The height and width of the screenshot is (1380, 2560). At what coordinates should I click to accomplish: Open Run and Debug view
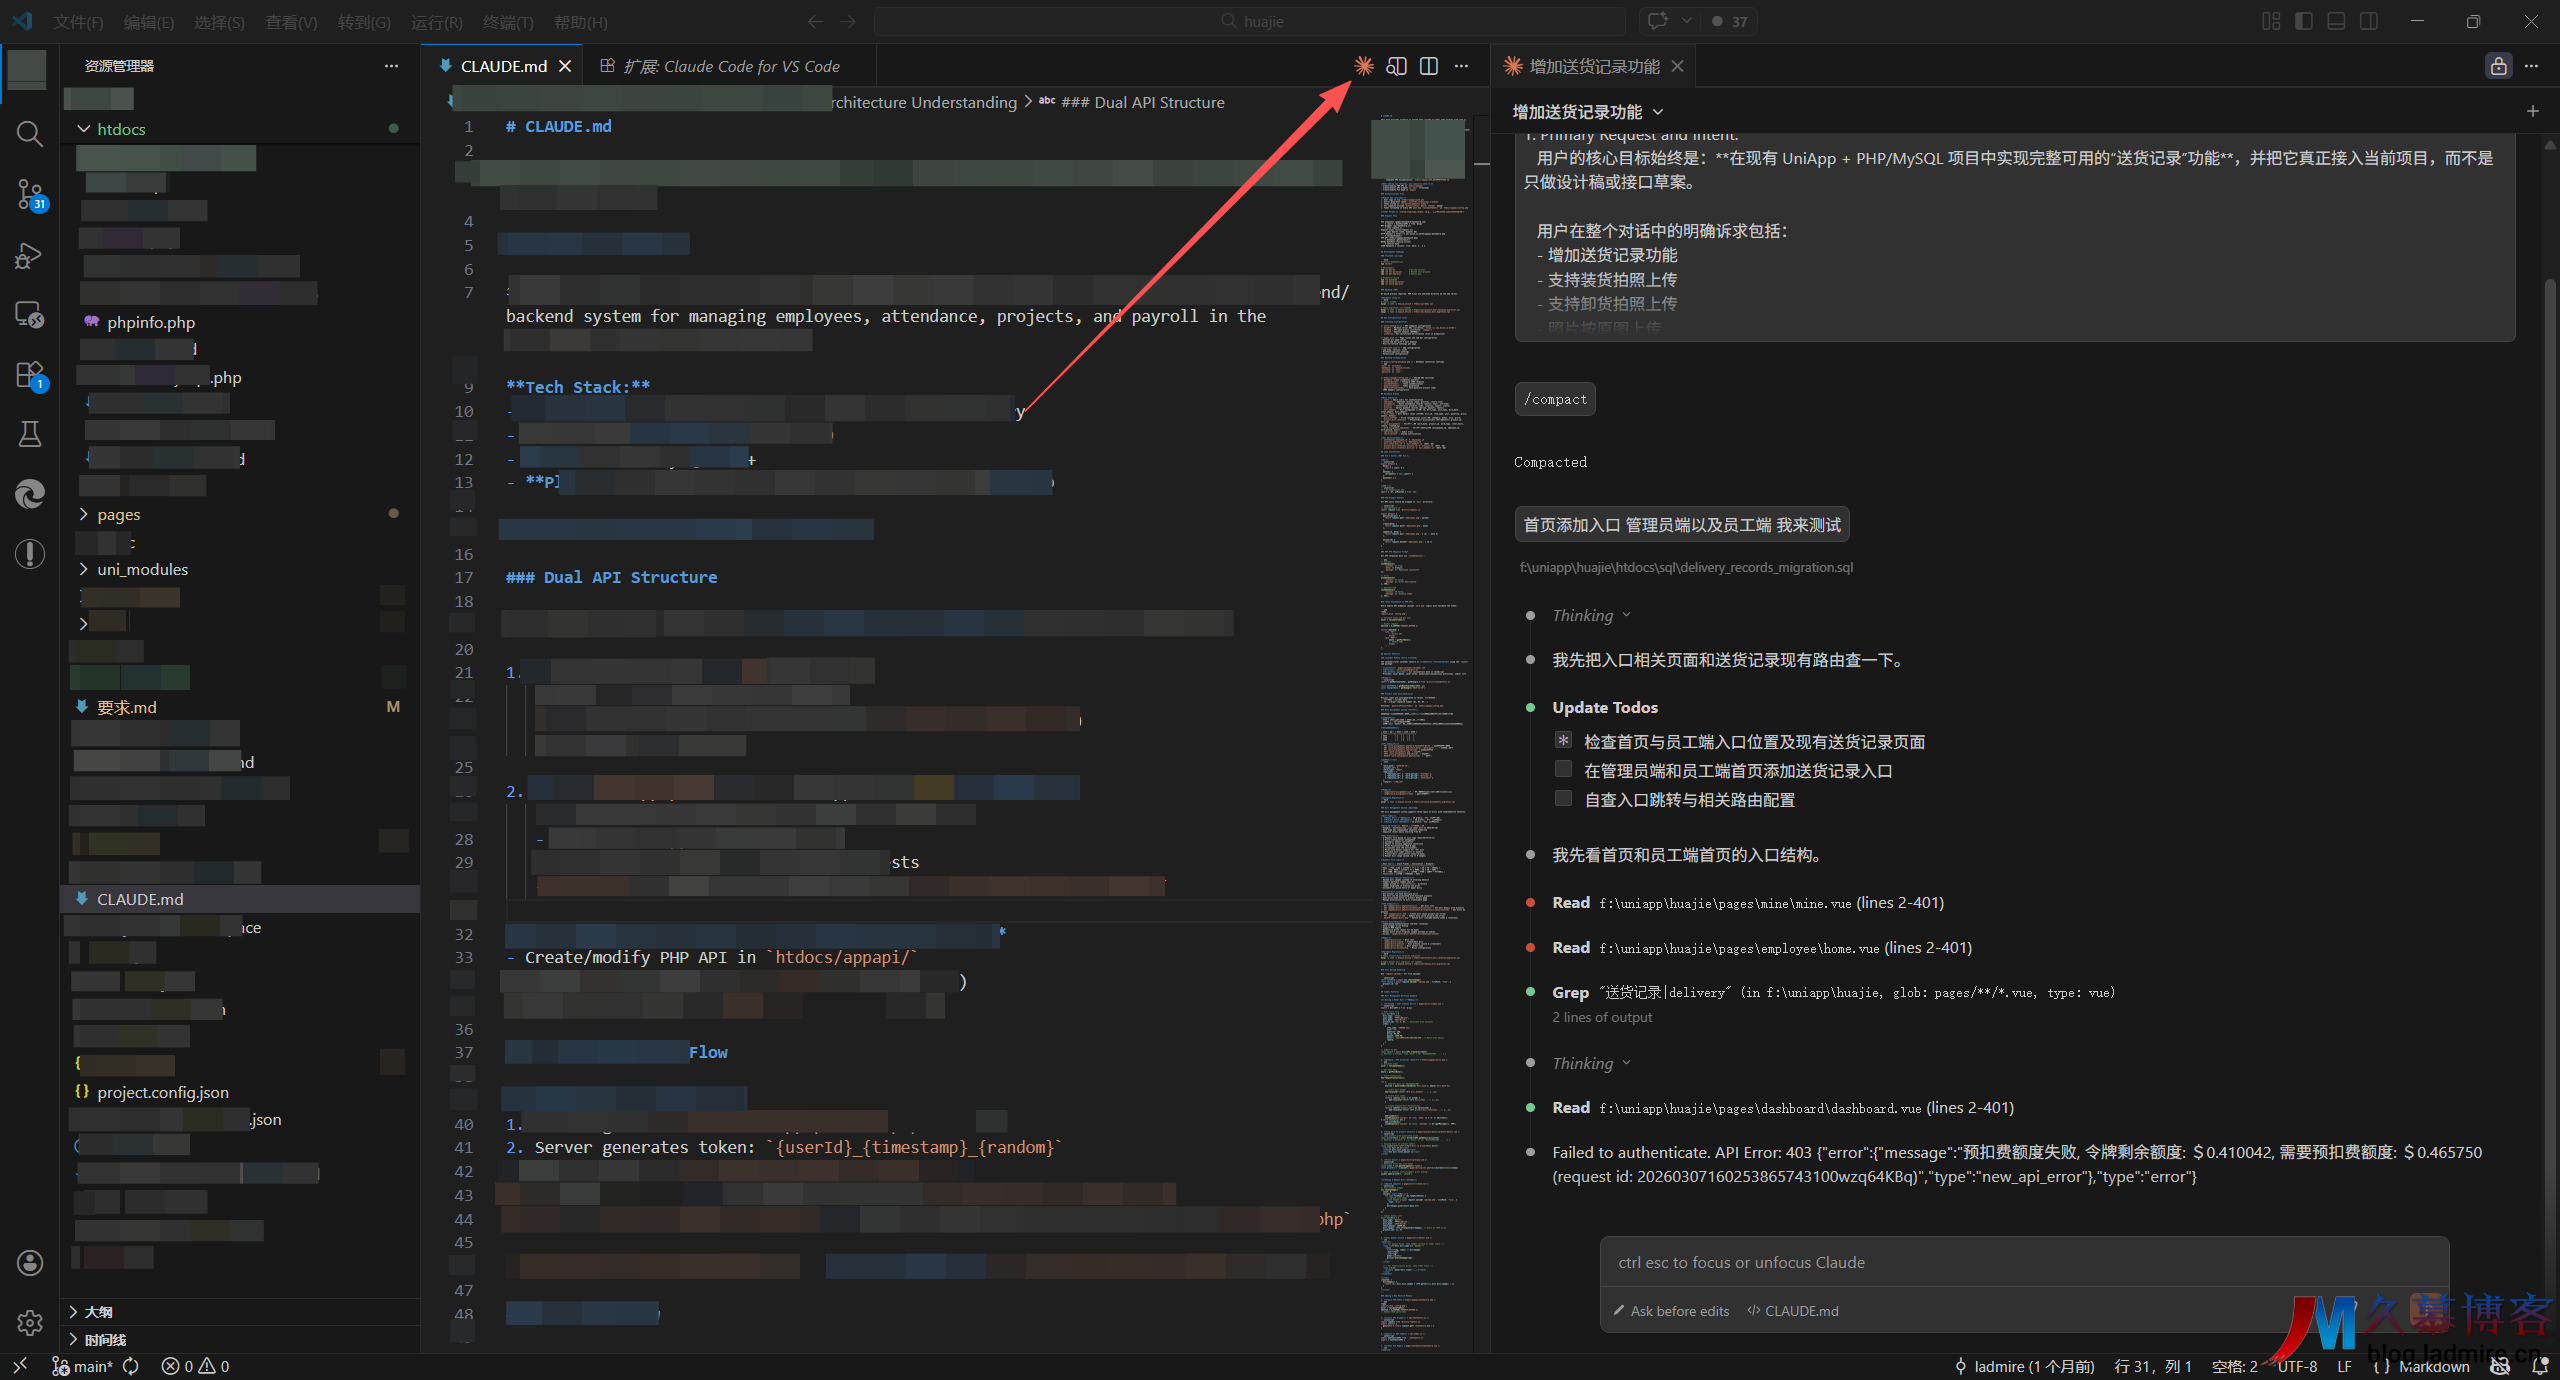[x=29, y=256]
